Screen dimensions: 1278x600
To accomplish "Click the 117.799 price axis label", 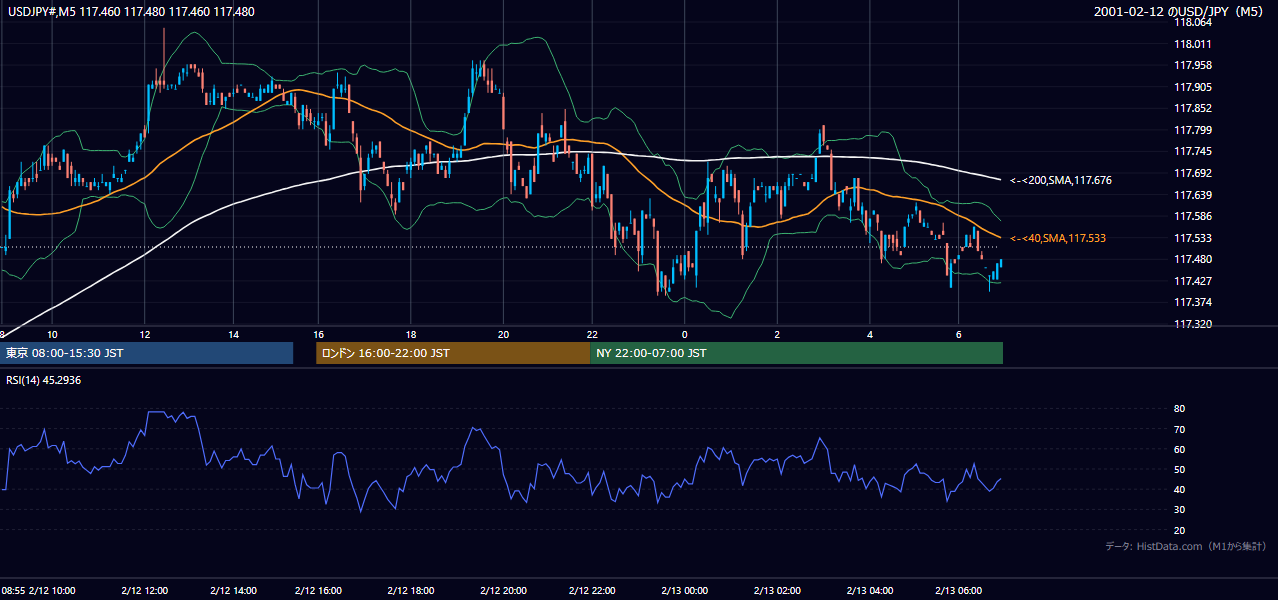I will 1192,130.
